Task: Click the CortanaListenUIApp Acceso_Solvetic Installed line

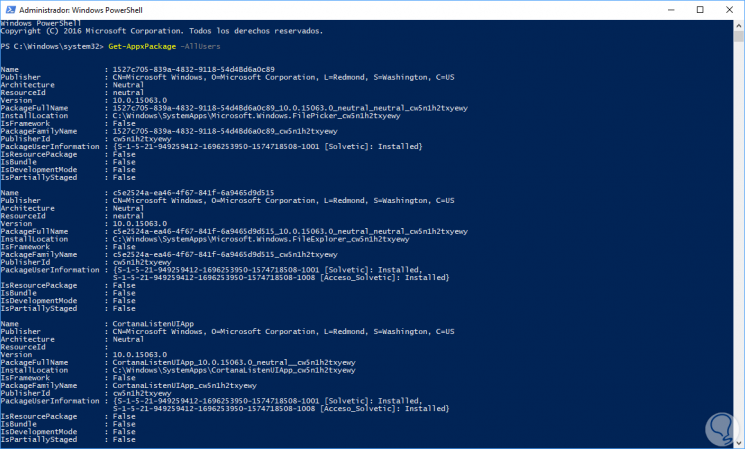Action: 281,409
